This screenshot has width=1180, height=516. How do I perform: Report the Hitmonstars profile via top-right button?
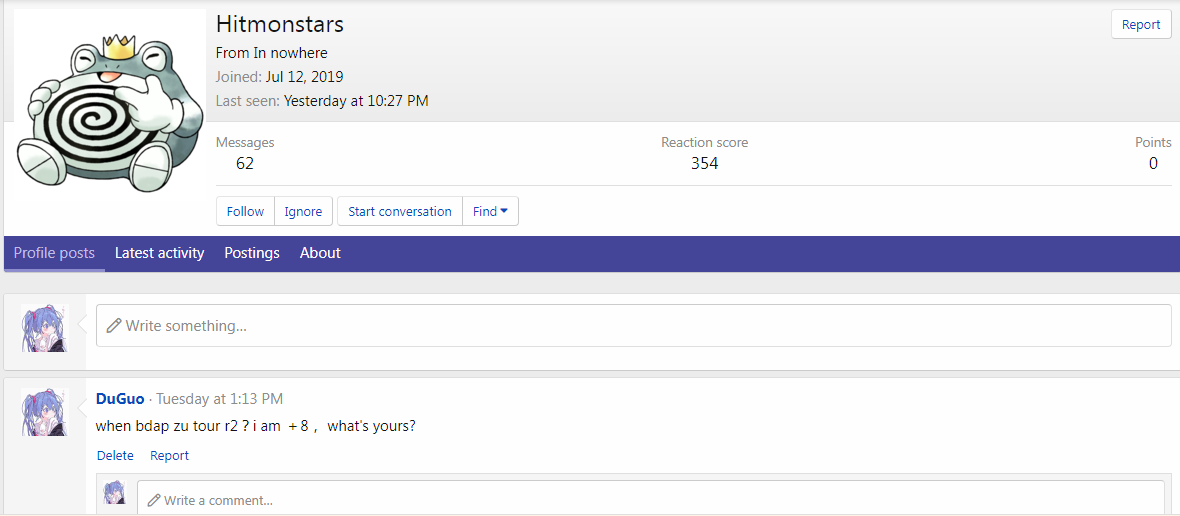point(1140,25)
